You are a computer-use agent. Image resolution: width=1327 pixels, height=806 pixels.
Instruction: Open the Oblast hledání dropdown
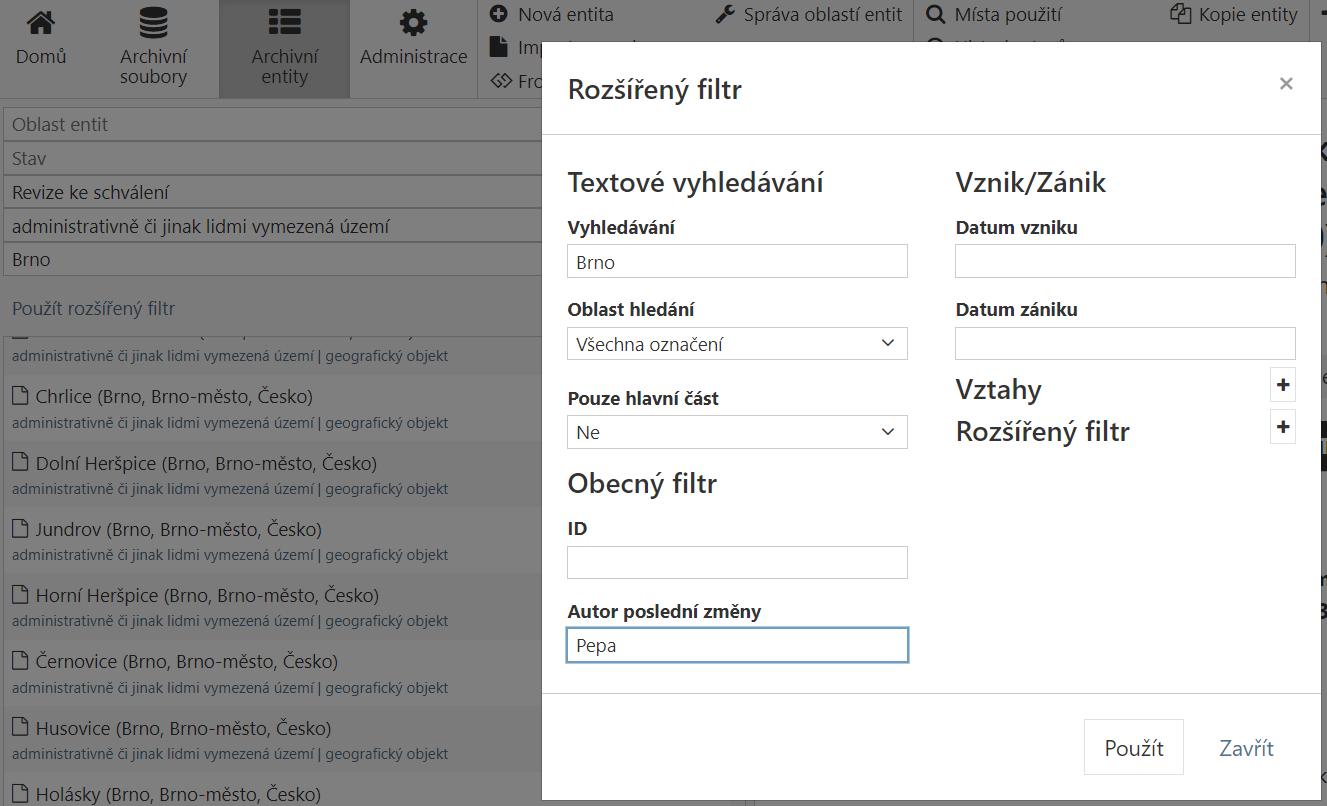[737, 344]
